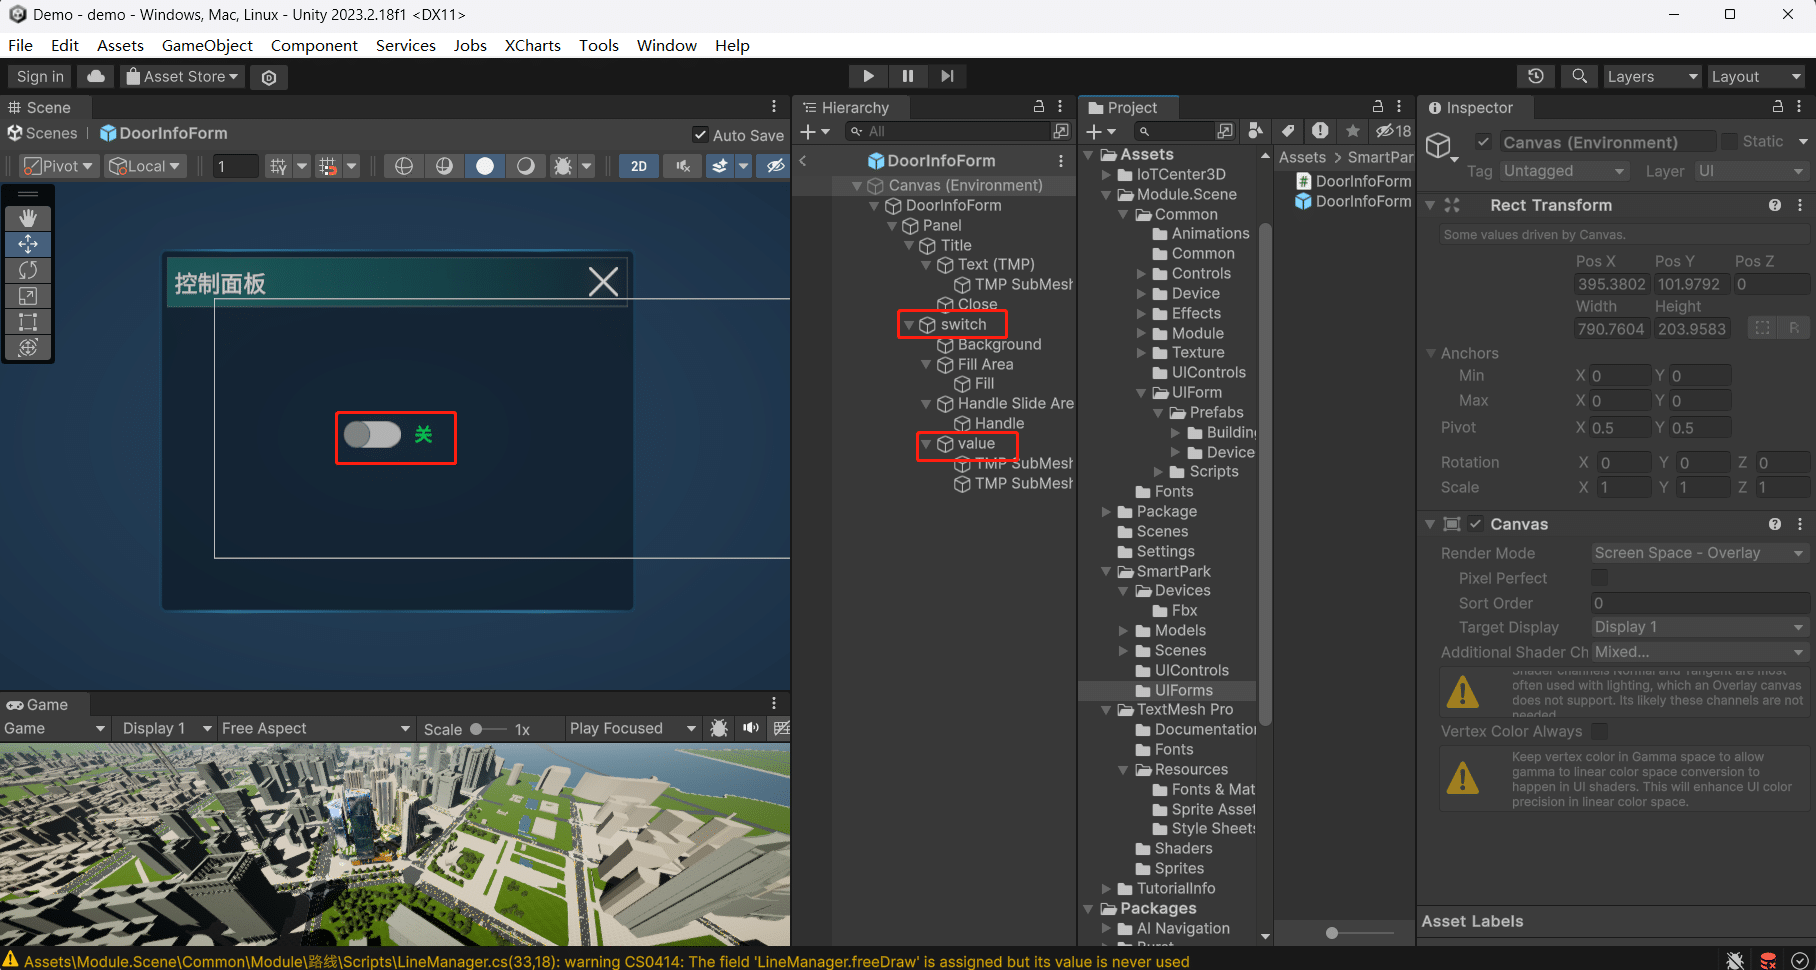Toggle the 2D view mode button
The width and height of the screenshot is (1816, 970).
tap(638, 166)
